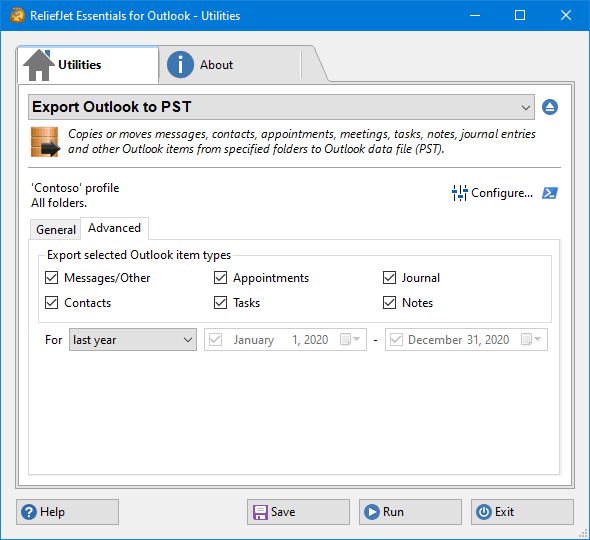Toggle the Contacts checkbox
The height and width of the screenshot is (540, 590).
[x=52, y=303]
